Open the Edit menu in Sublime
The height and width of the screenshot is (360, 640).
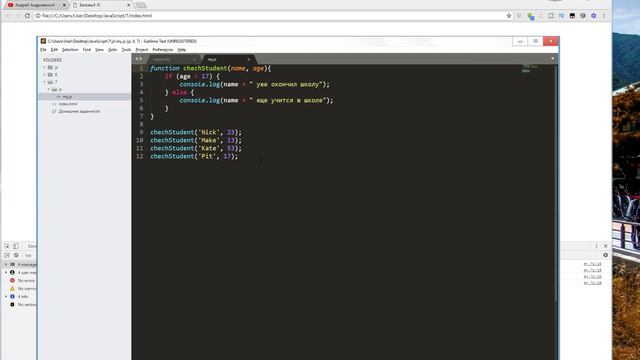coord(54,50)
